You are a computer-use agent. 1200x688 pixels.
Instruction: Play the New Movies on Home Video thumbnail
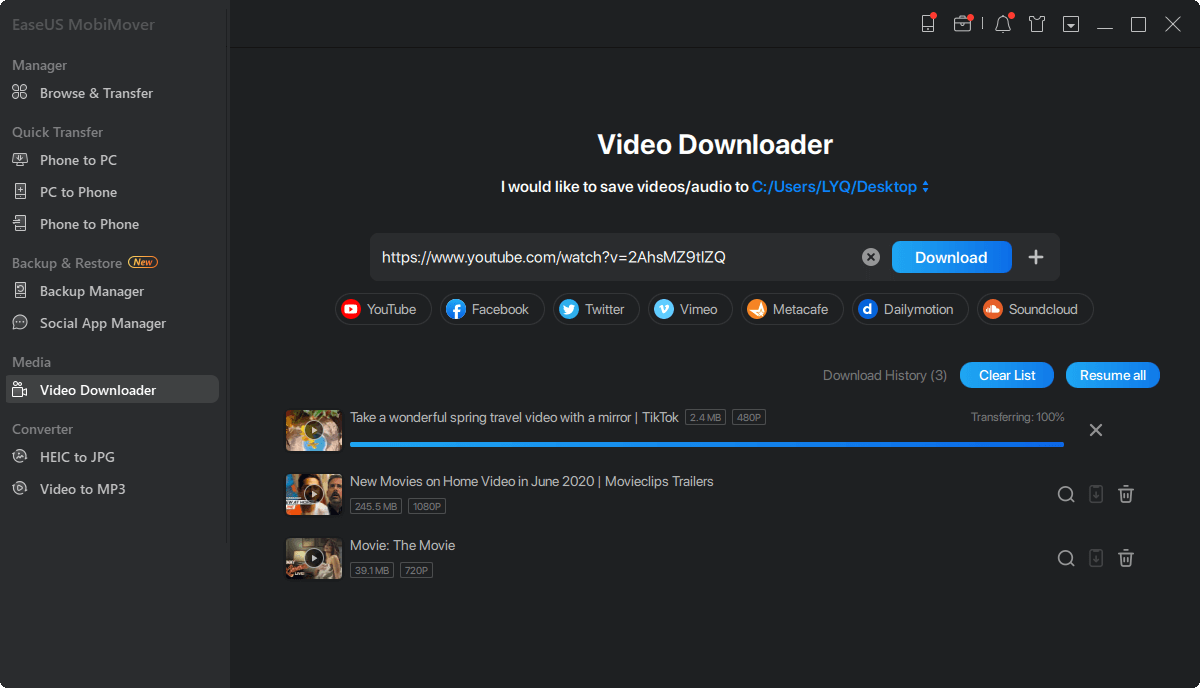pyautogui.click(x=314, y=494)
